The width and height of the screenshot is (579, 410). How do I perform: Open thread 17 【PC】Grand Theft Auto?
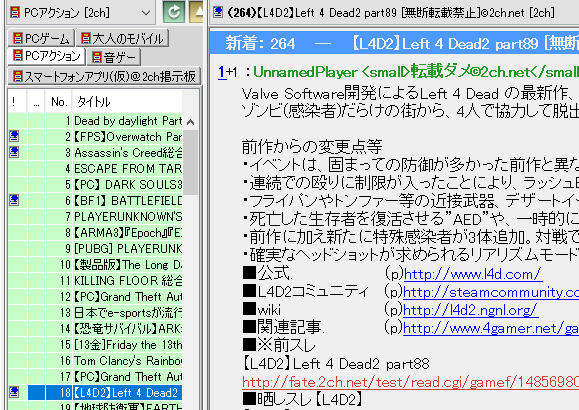(128, 377)
